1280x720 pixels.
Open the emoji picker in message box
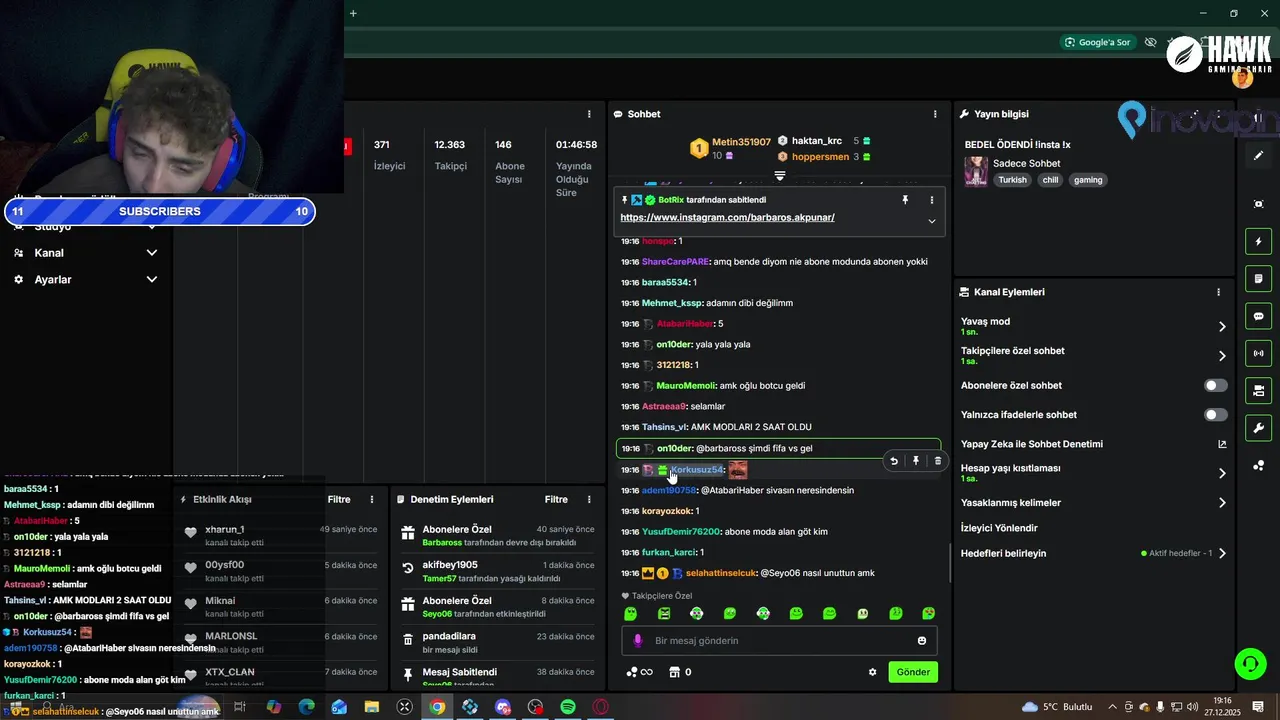coord(922,641)
